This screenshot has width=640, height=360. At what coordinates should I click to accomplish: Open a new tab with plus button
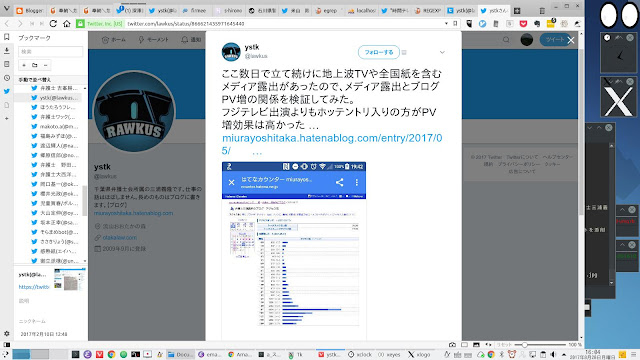tap(517, 11)
